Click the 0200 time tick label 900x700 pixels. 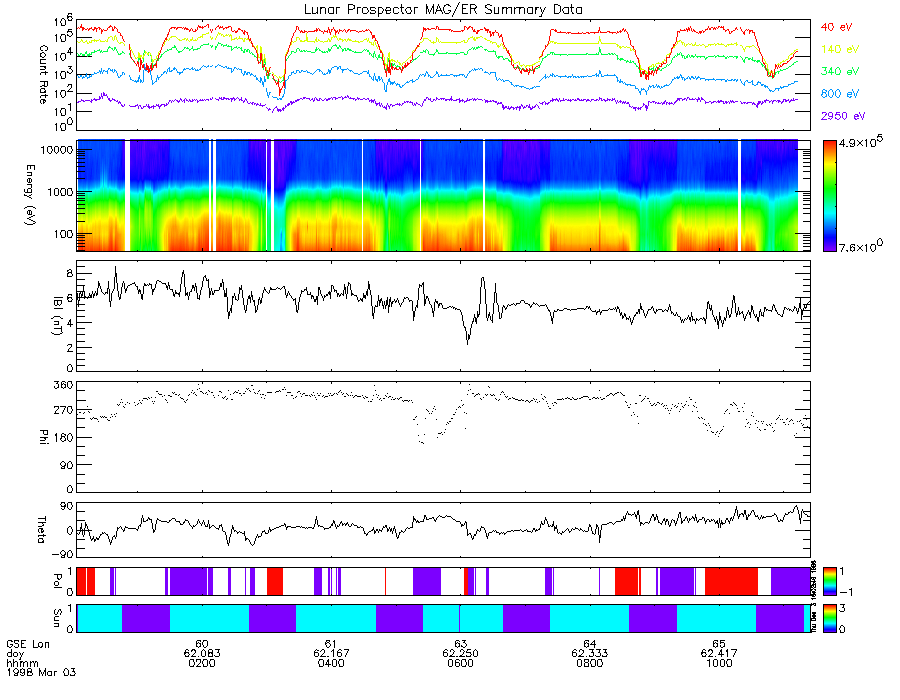(202, 663)
